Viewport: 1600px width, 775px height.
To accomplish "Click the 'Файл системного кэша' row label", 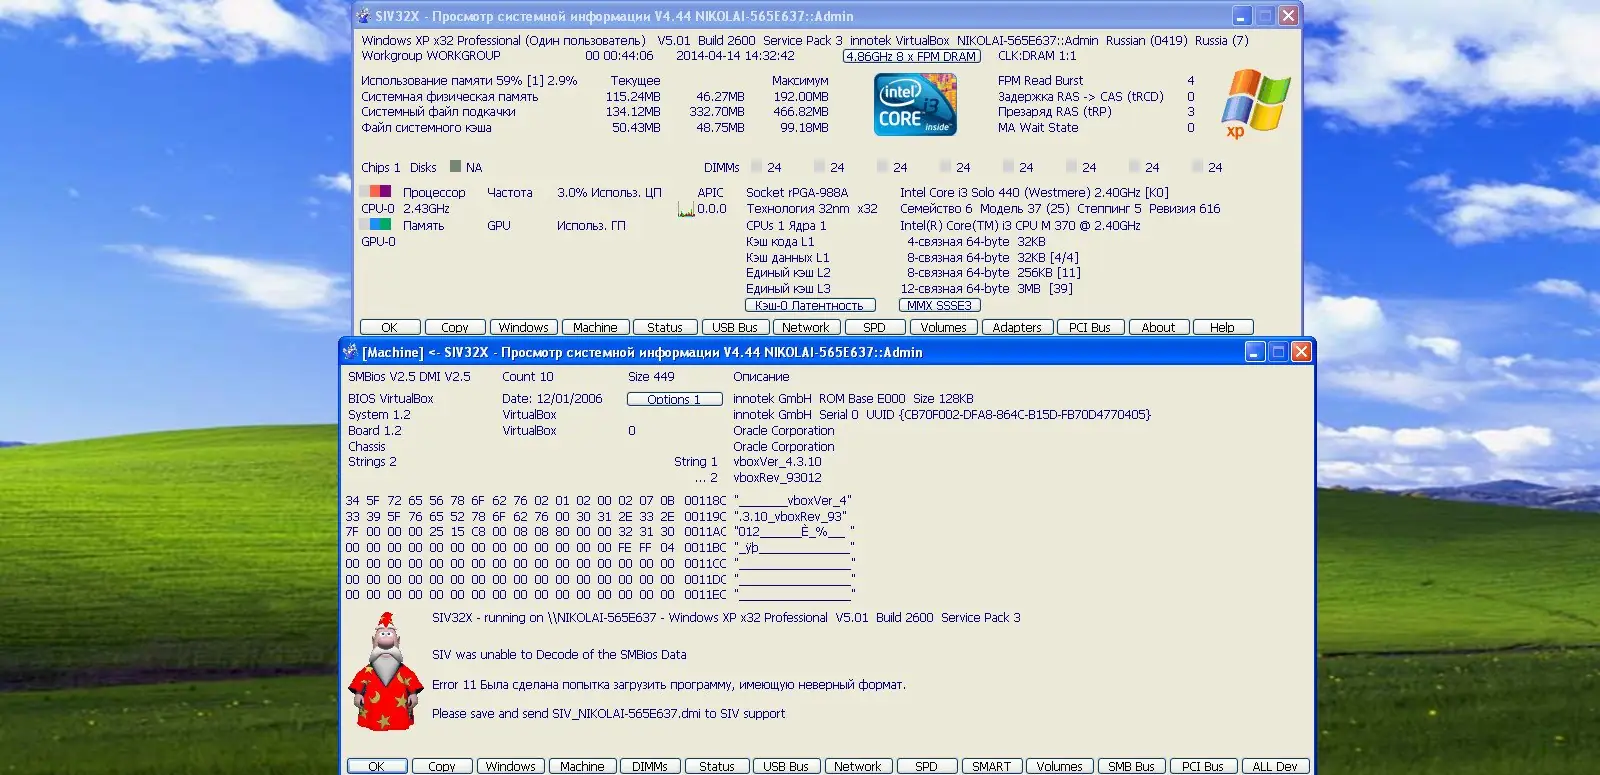I will [426, 128].
